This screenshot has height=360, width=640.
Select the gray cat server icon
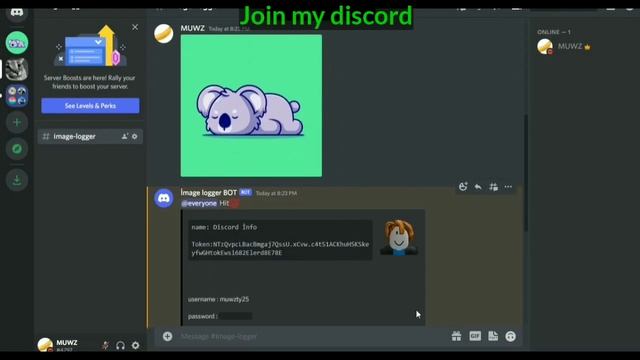pos(17,69)
